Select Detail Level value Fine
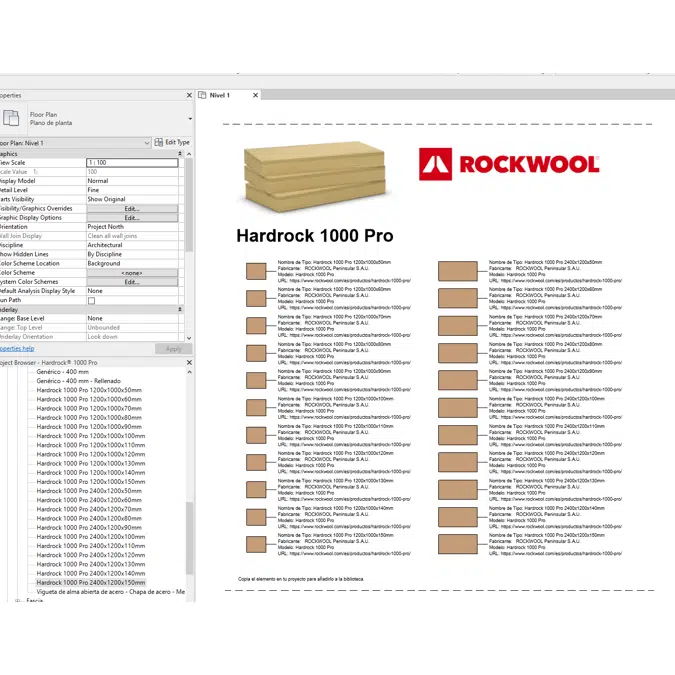 click(x=132, y=190)
